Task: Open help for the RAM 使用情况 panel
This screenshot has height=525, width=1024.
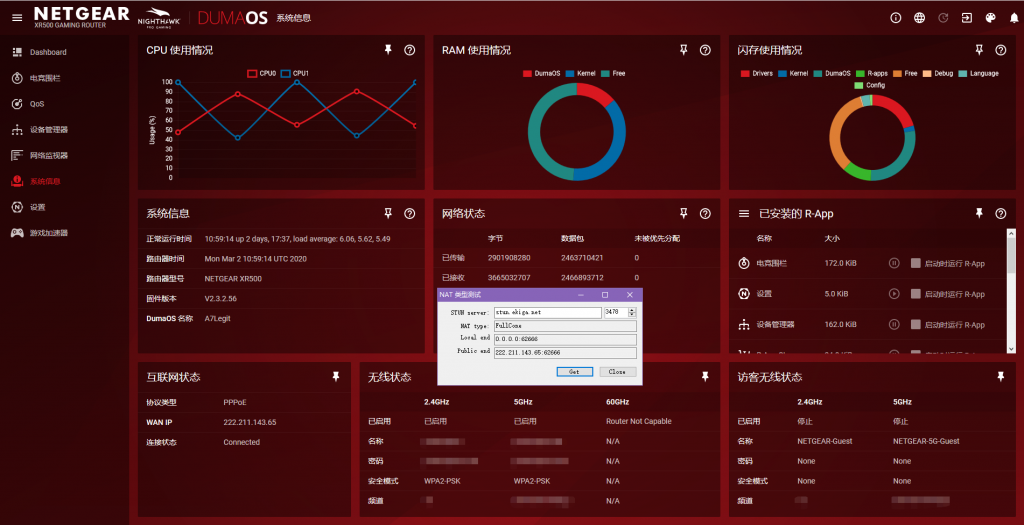Action: [x=705, y=50]
